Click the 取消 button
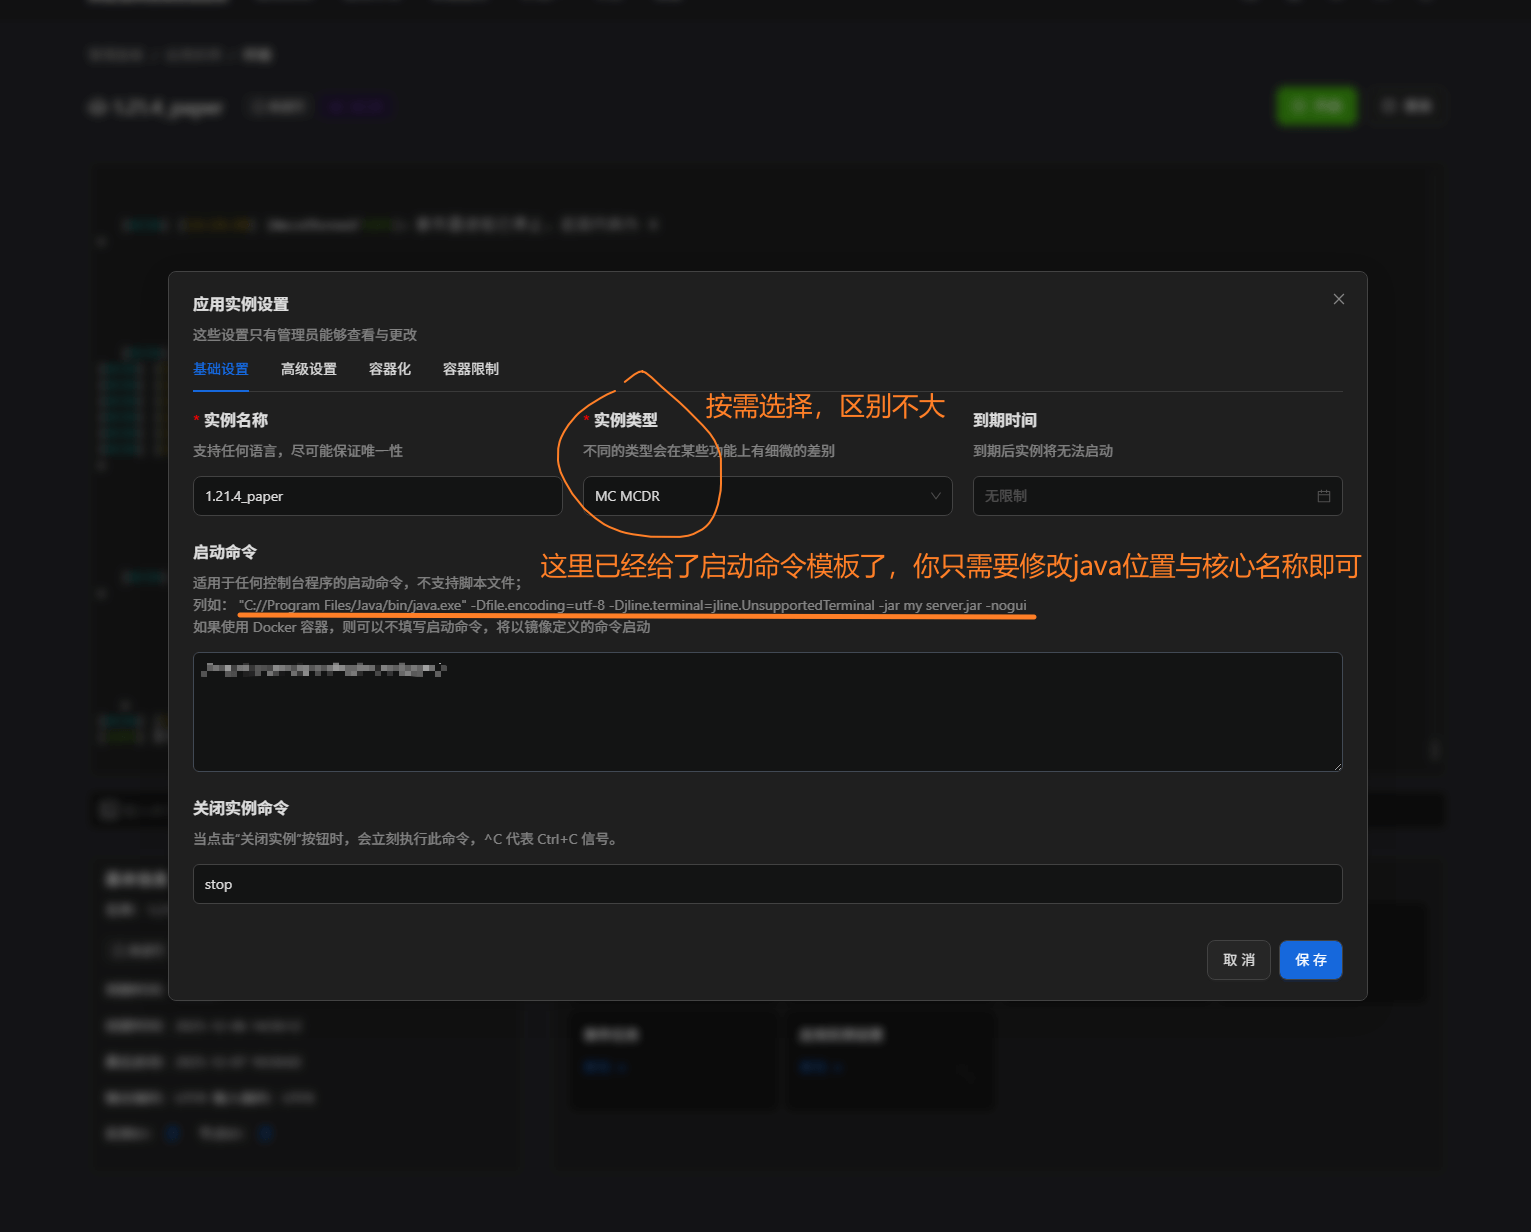Screen dimensions: 1531x1232 (1239, 960)
